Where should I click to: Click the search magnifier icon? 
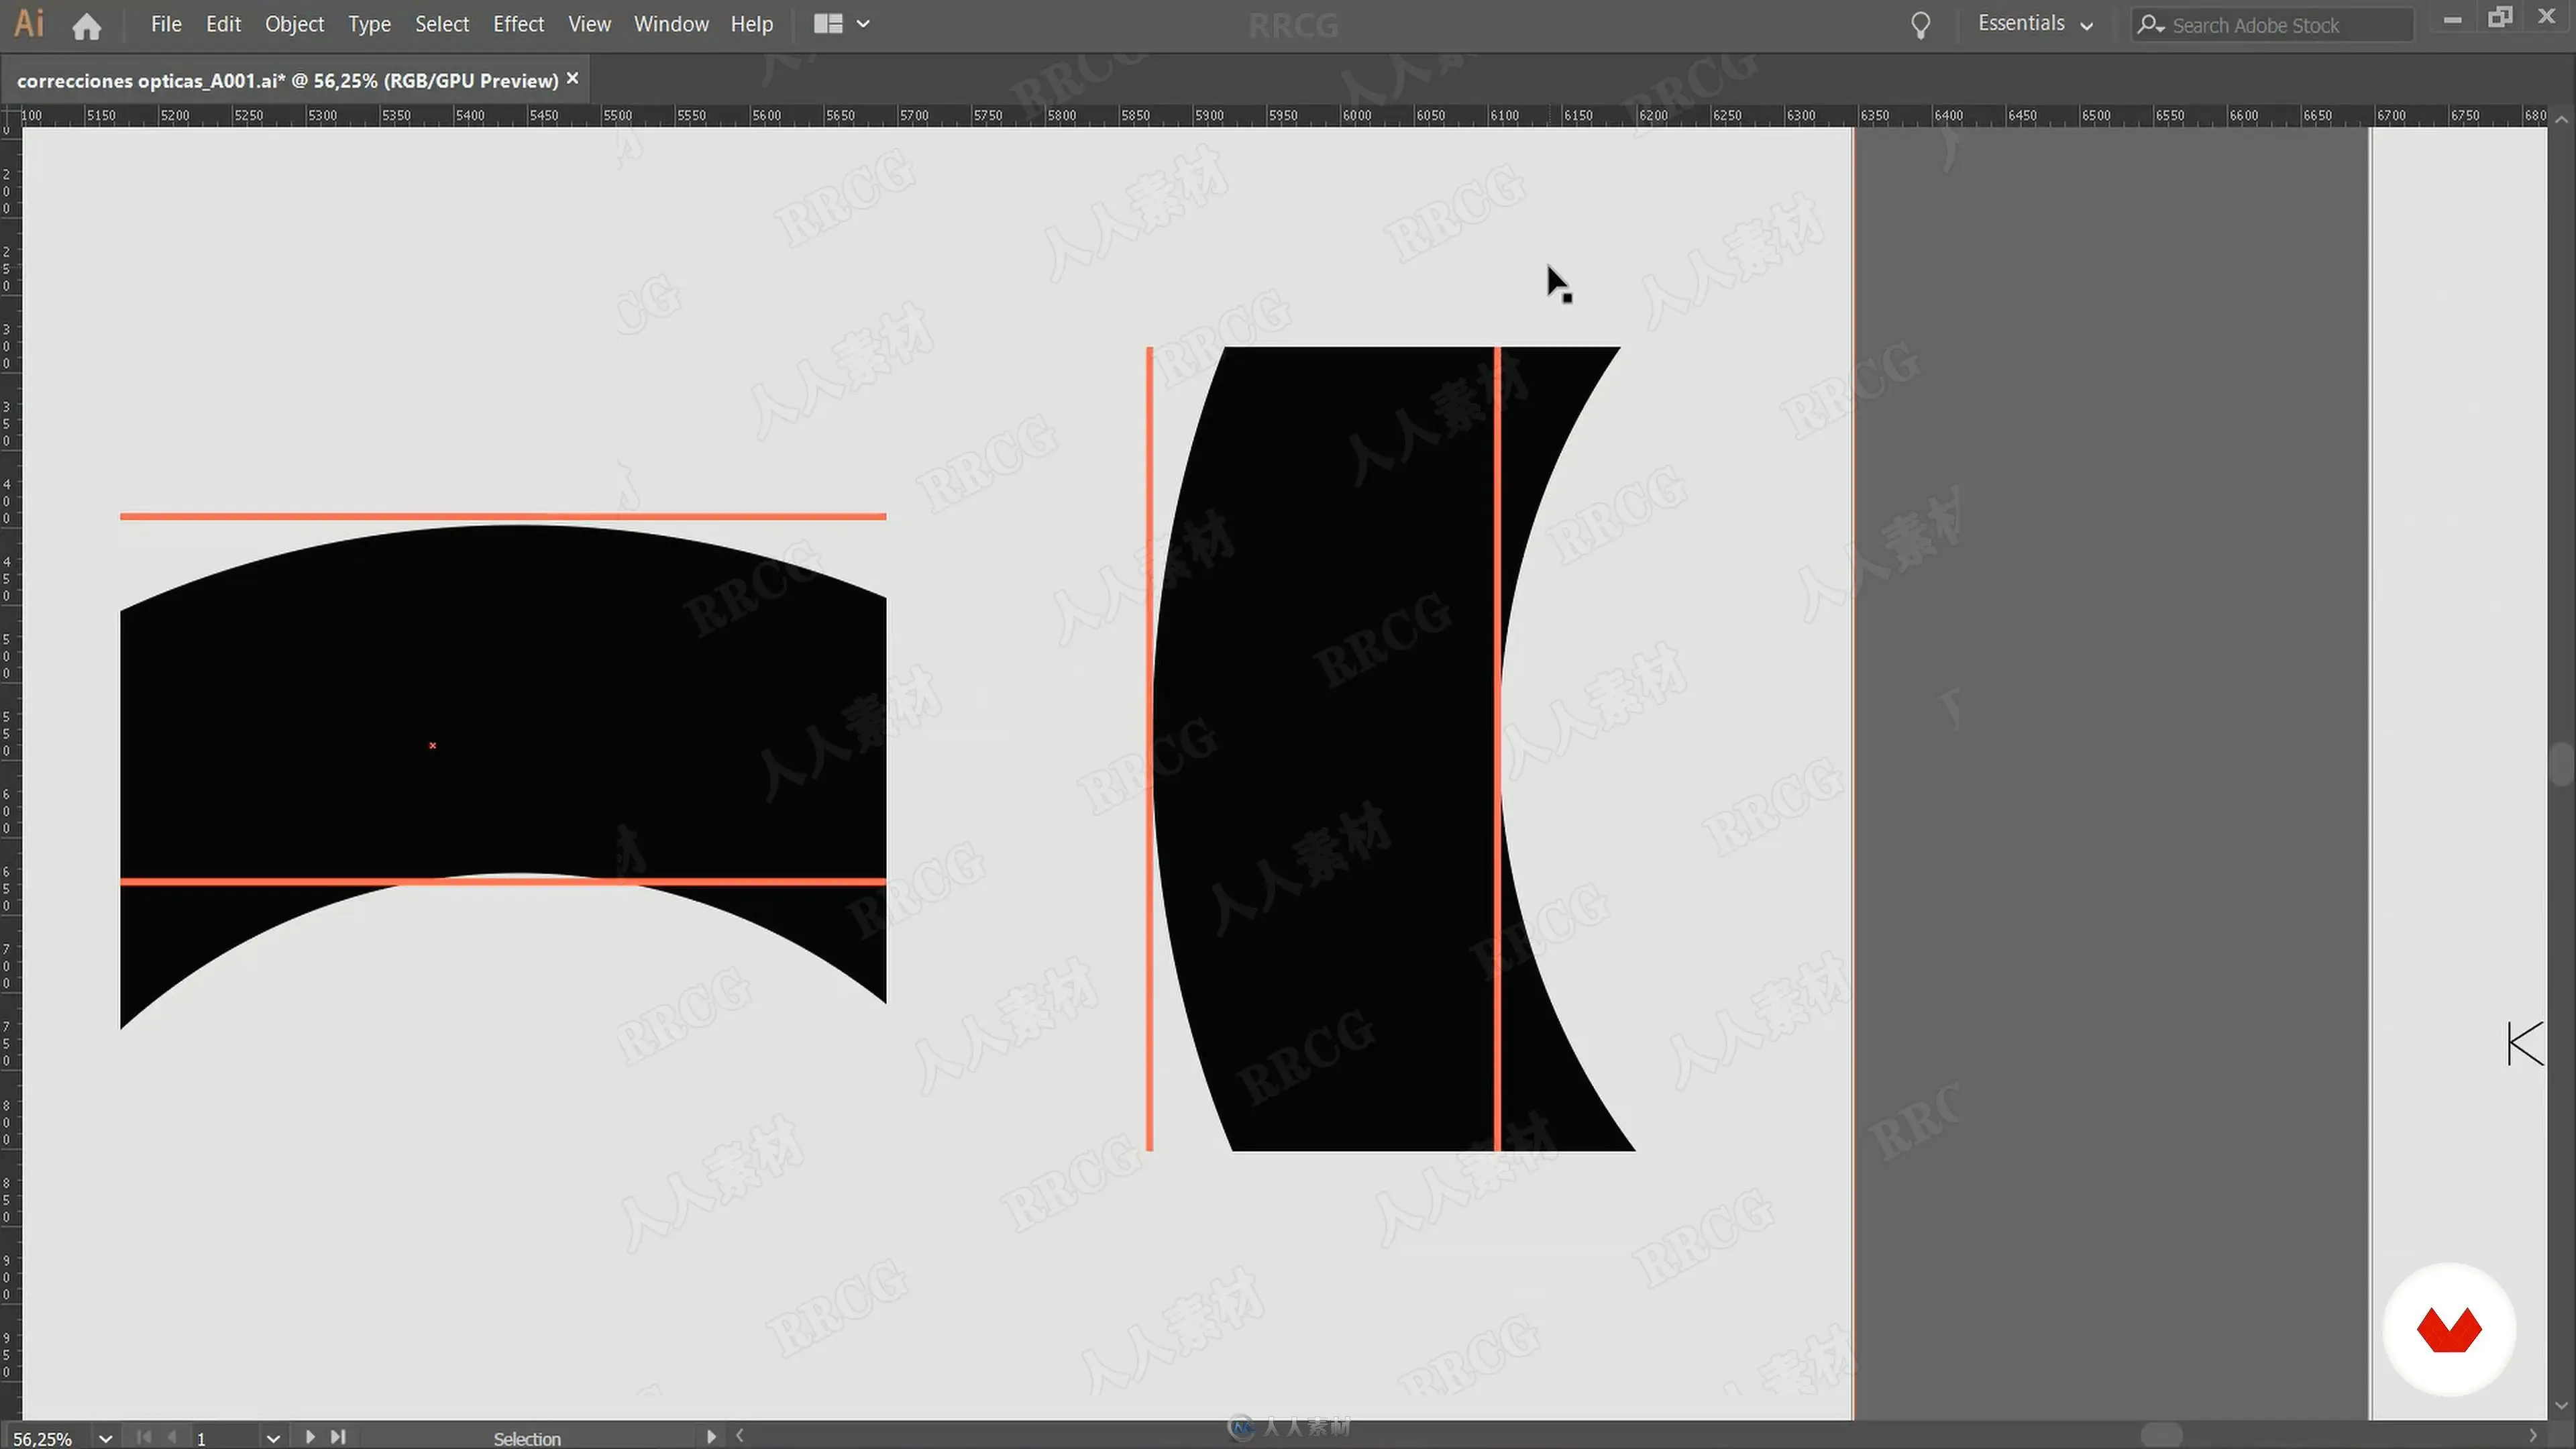(x=2149, y=24)
